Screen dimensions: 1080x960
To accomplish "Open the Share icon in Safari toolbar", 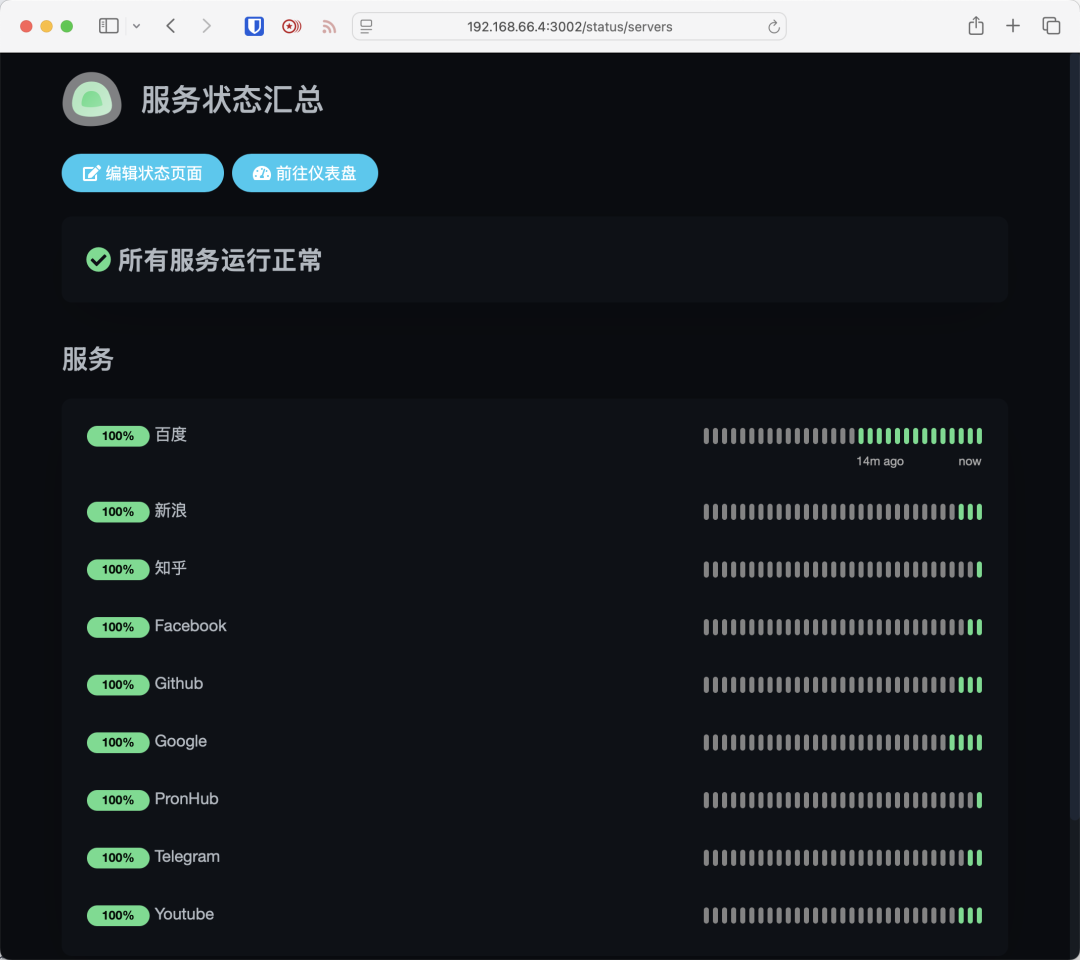I will [x=975, y=26].
